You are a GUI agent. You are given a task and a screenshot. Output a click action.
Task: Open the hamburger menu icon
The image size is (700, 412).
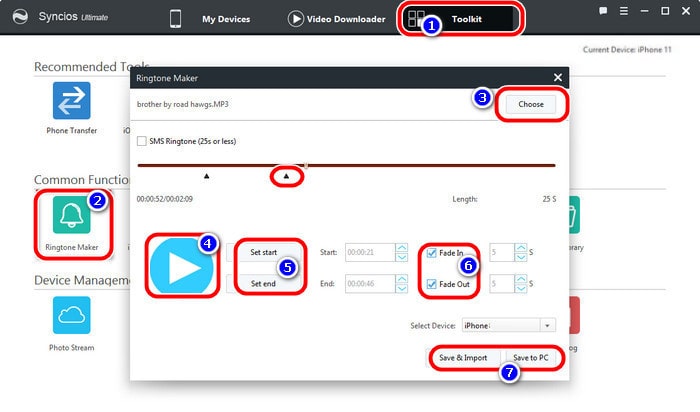pos(624,11)
